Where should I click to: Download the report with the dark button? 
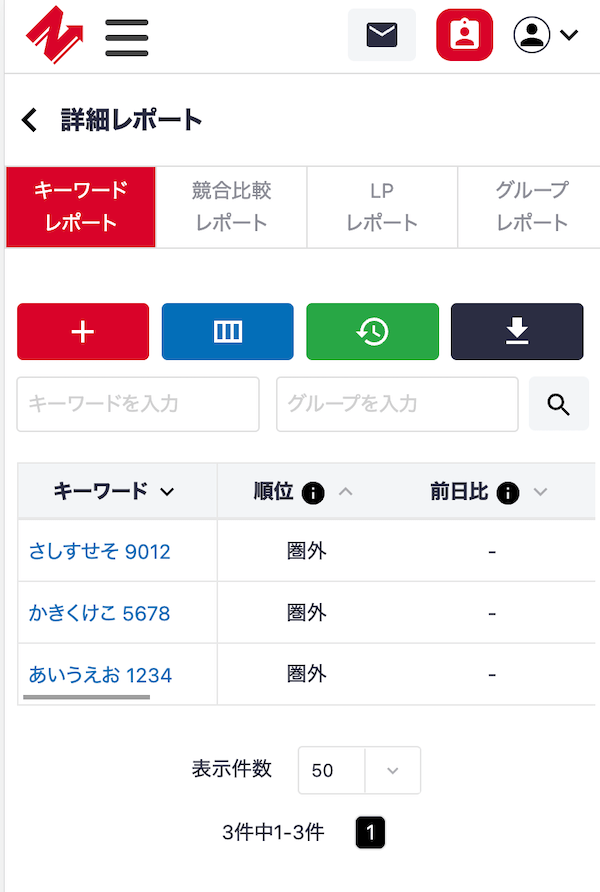point(516,332)
